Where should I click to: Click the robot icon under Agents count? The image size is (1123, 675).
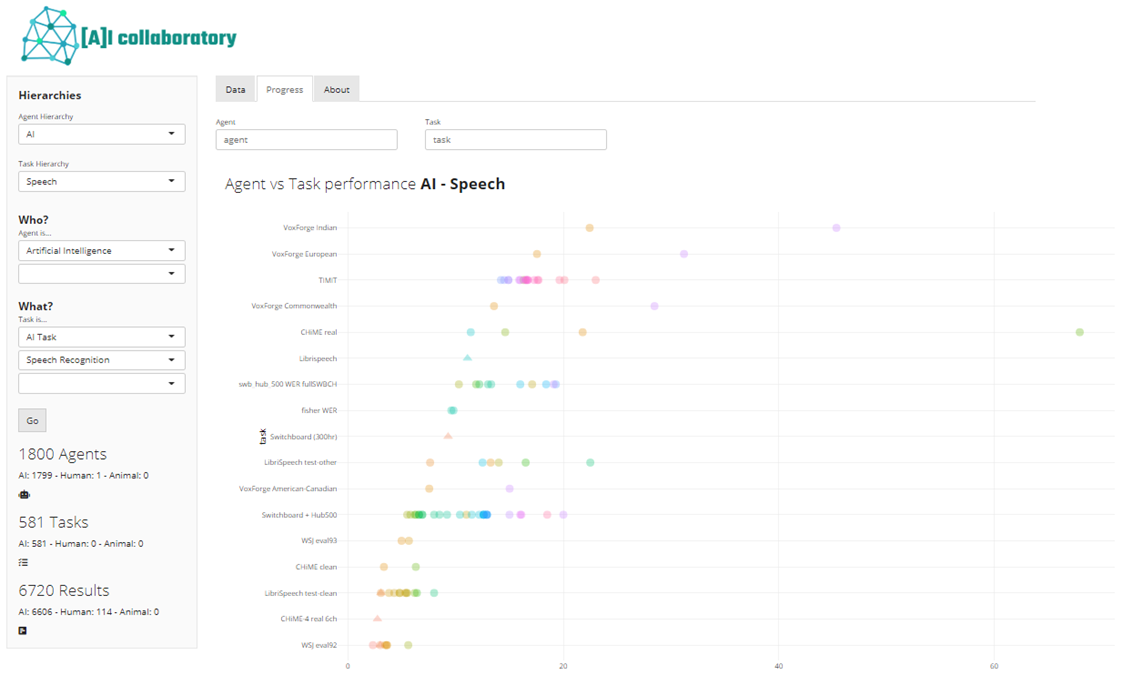point(24,495)
